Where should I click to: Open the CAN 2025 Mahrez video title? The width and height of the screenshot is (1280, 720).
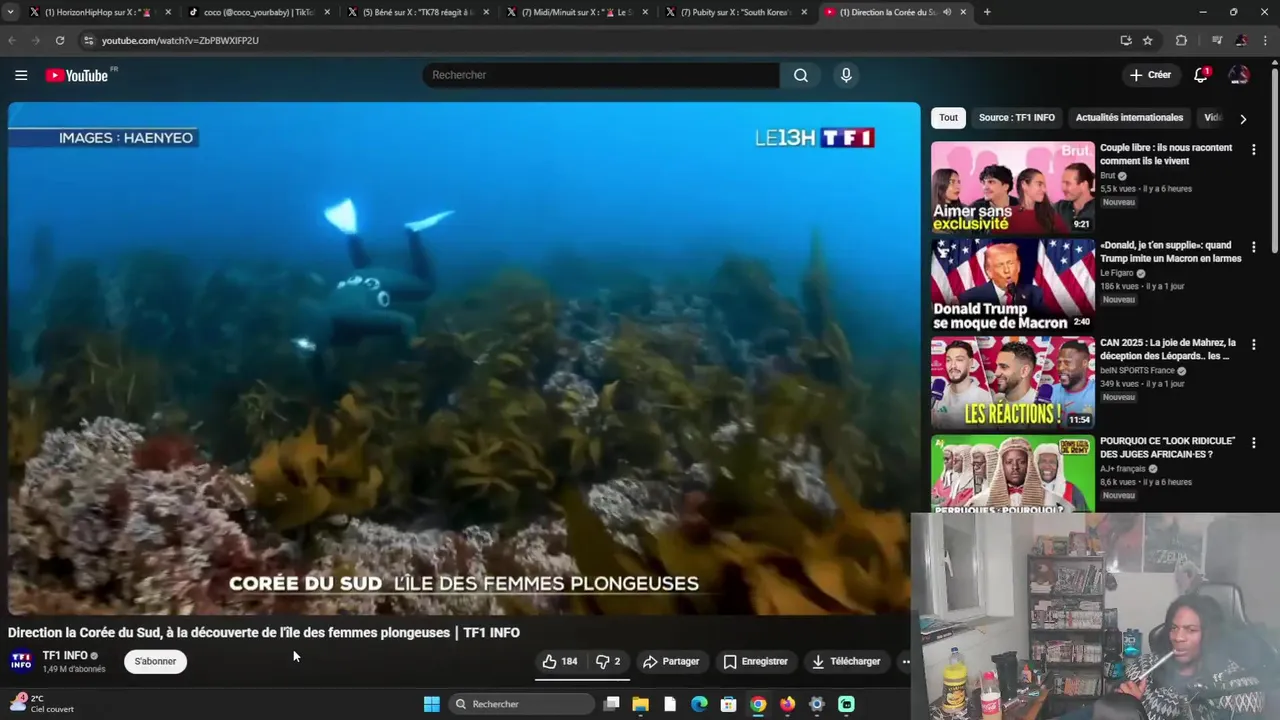click(1168, 349)
